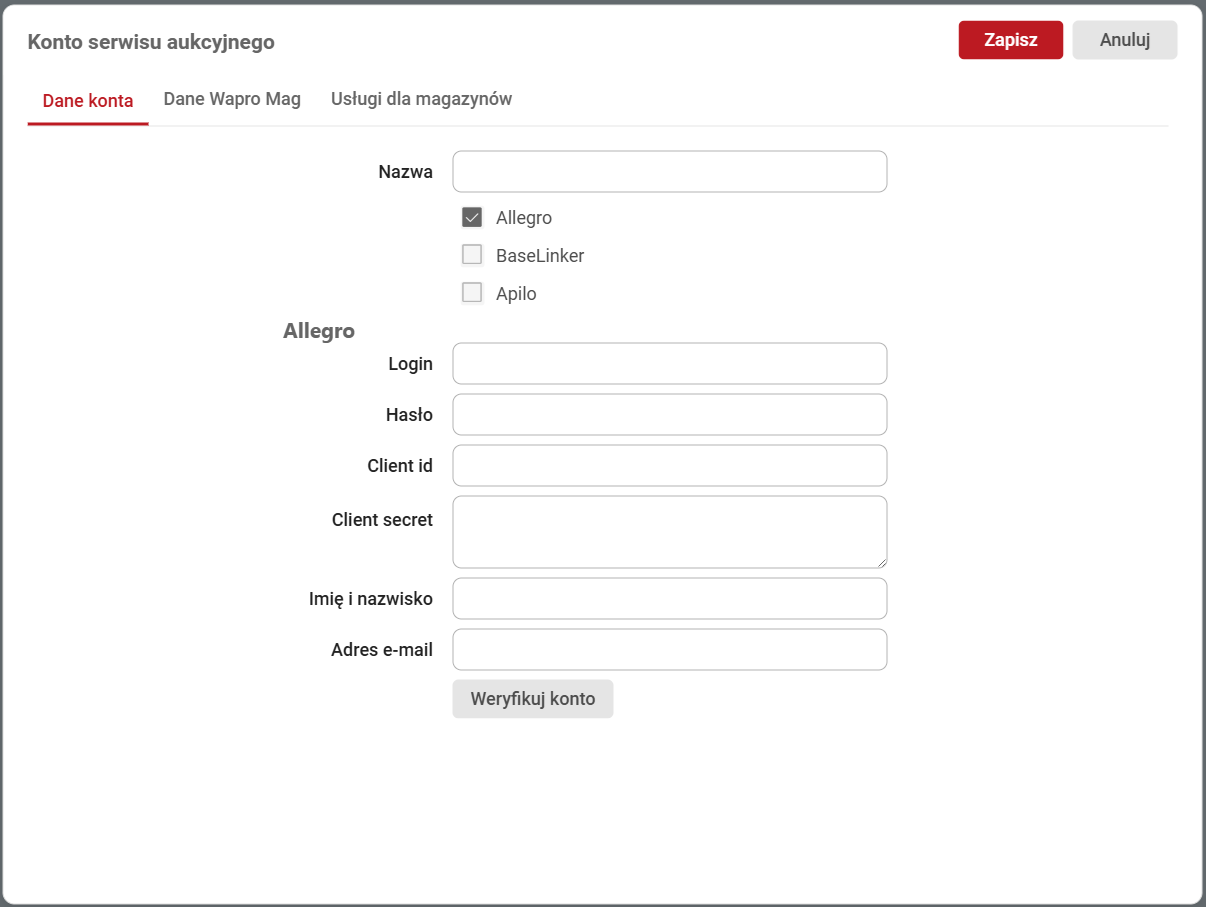Image resolution: width=1206 pixels, height=907 pixels.
Task: Click the Apilo label text
Action: click(516, 294)
